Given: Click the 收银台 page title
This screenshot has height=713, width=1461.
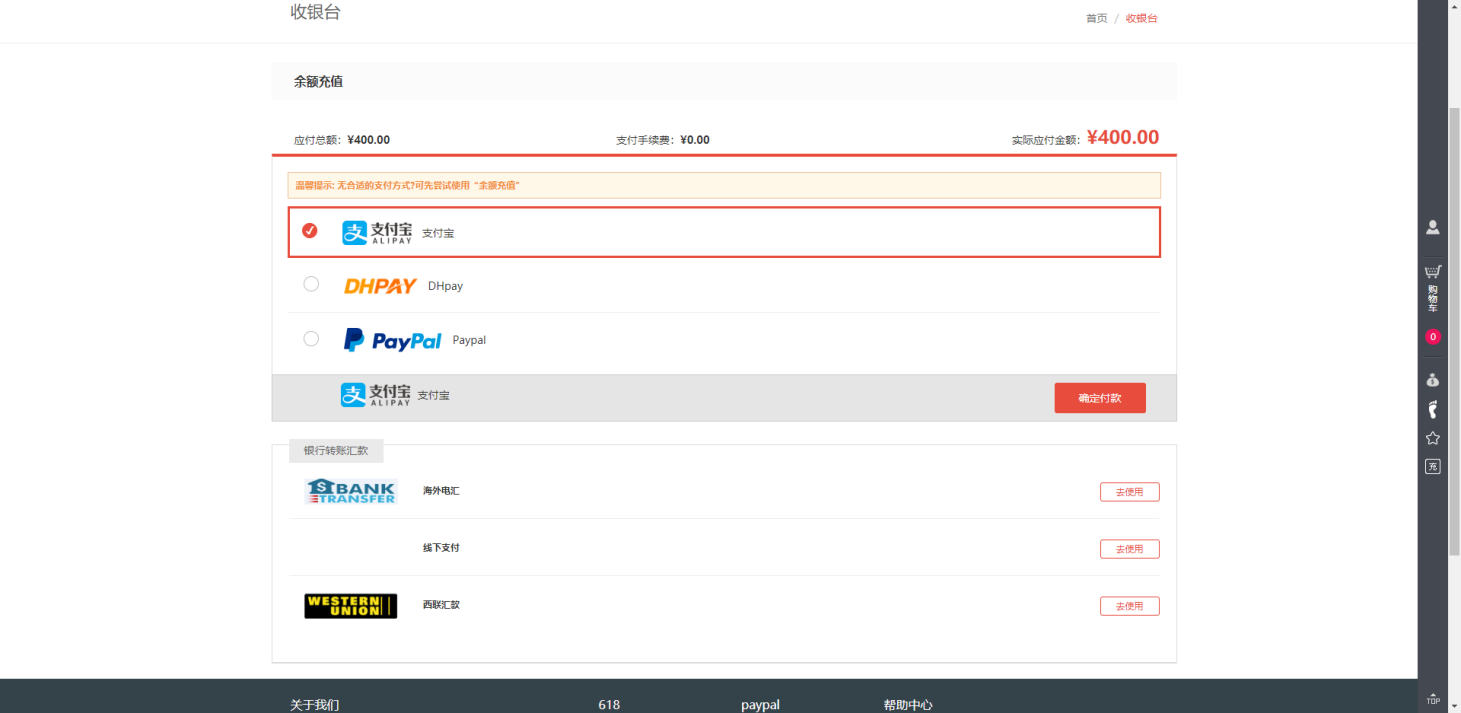Looking at the screenshot, I should click(315, 12).
